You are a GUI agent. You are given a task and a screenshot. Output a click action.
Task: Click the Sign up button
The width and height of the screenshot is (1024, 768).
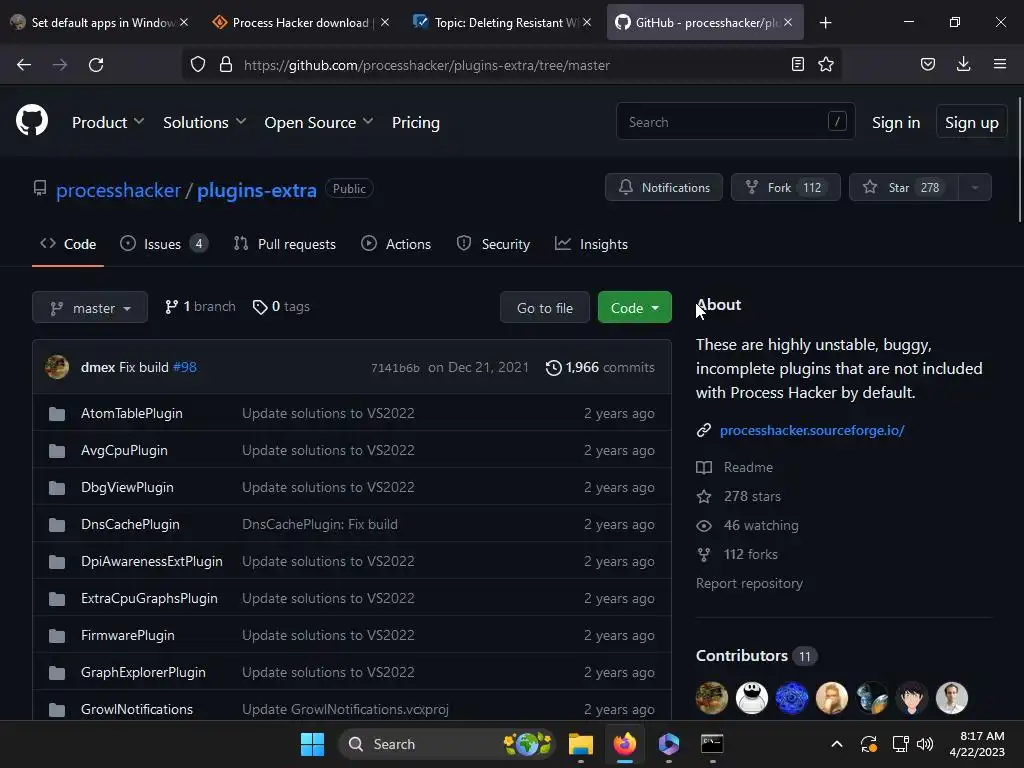(x=972, y=122)
